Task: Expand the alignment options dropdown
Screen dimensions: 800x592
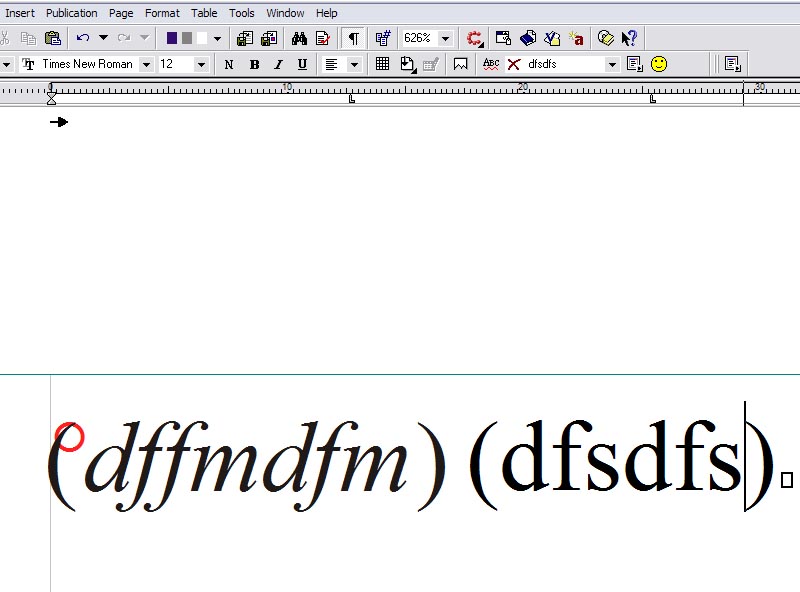Action: 354,65
